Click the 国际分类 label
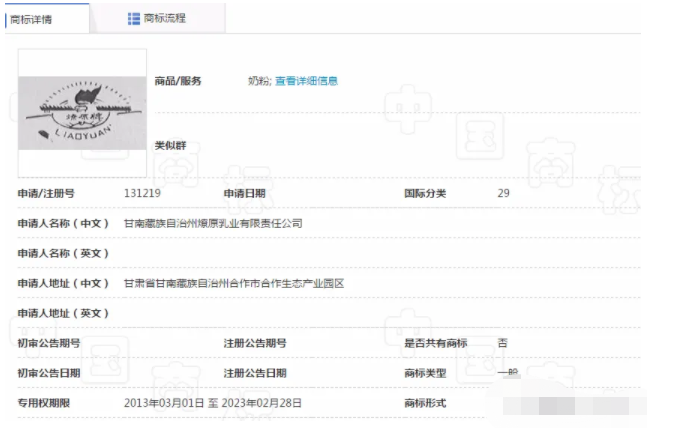The height and width of the screenshot is (428, 696). (425, 193)
